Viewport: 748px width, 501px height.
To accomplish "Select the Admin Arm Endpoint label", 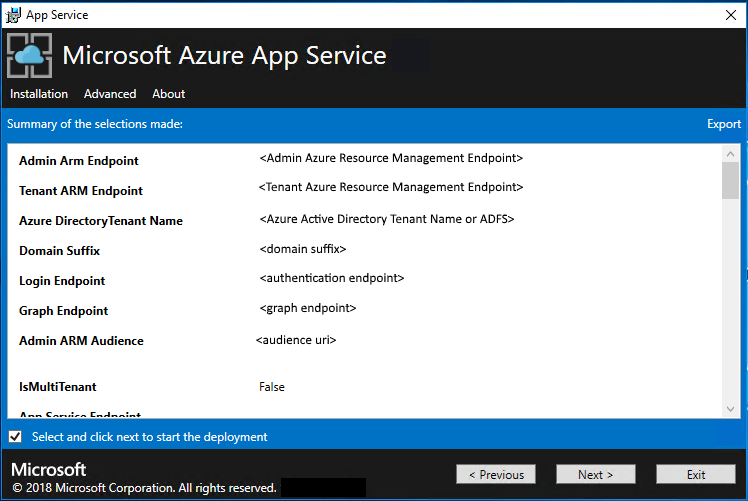I will point(79,161).
